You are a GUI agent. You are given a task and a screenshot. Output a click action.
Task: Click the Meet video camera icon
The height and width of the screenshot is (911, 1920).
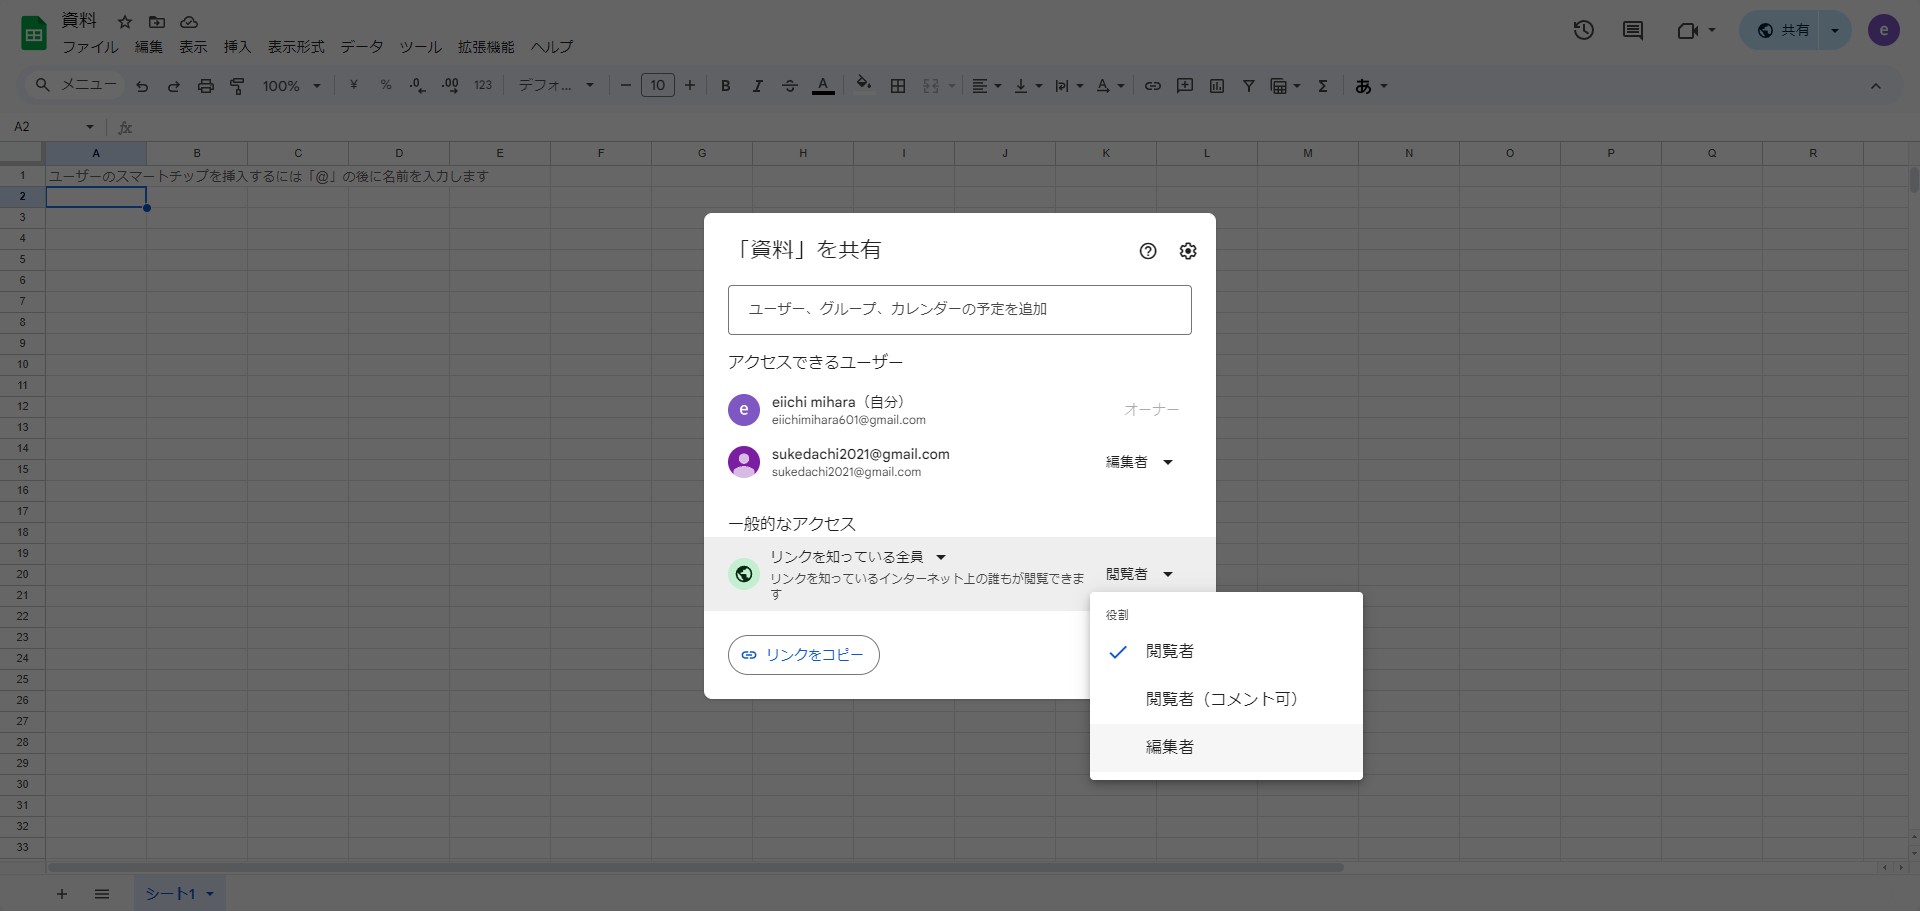1688,30
